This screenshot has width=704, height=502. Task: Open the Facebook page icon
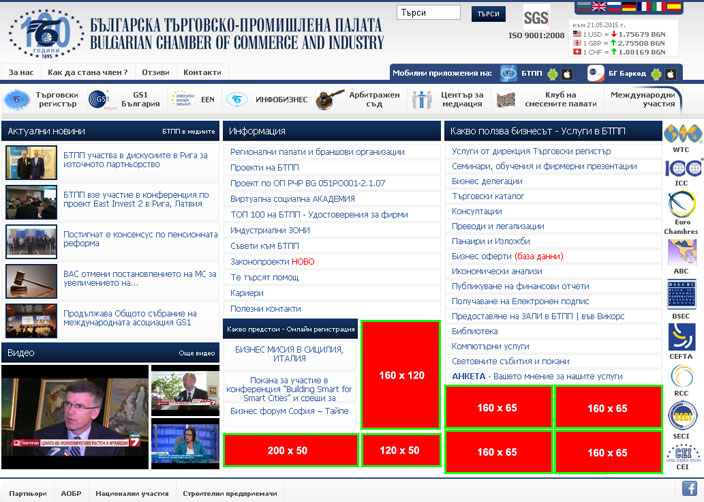click(689, 489)
